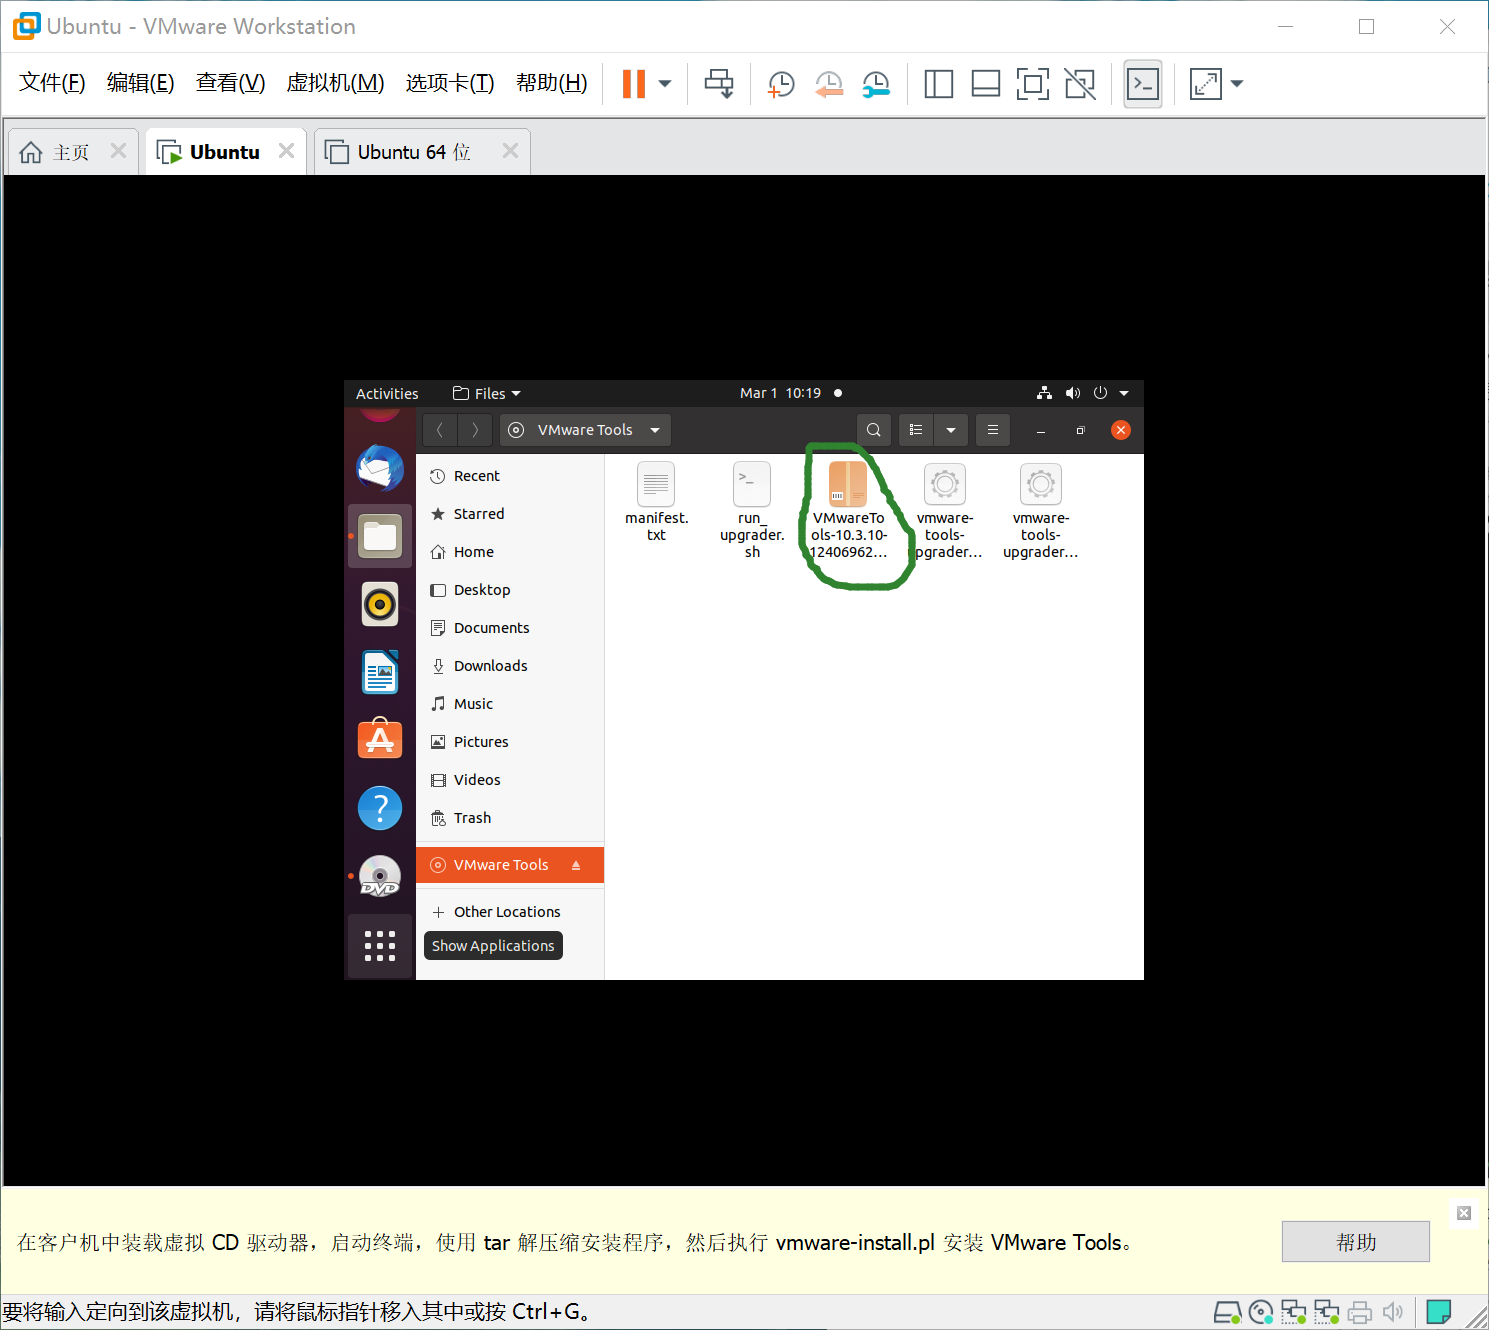This screenshot has width=1489, height=1330.
Task: Send Ctrl+Alt+Del to the guest
Action: point(719,83)
